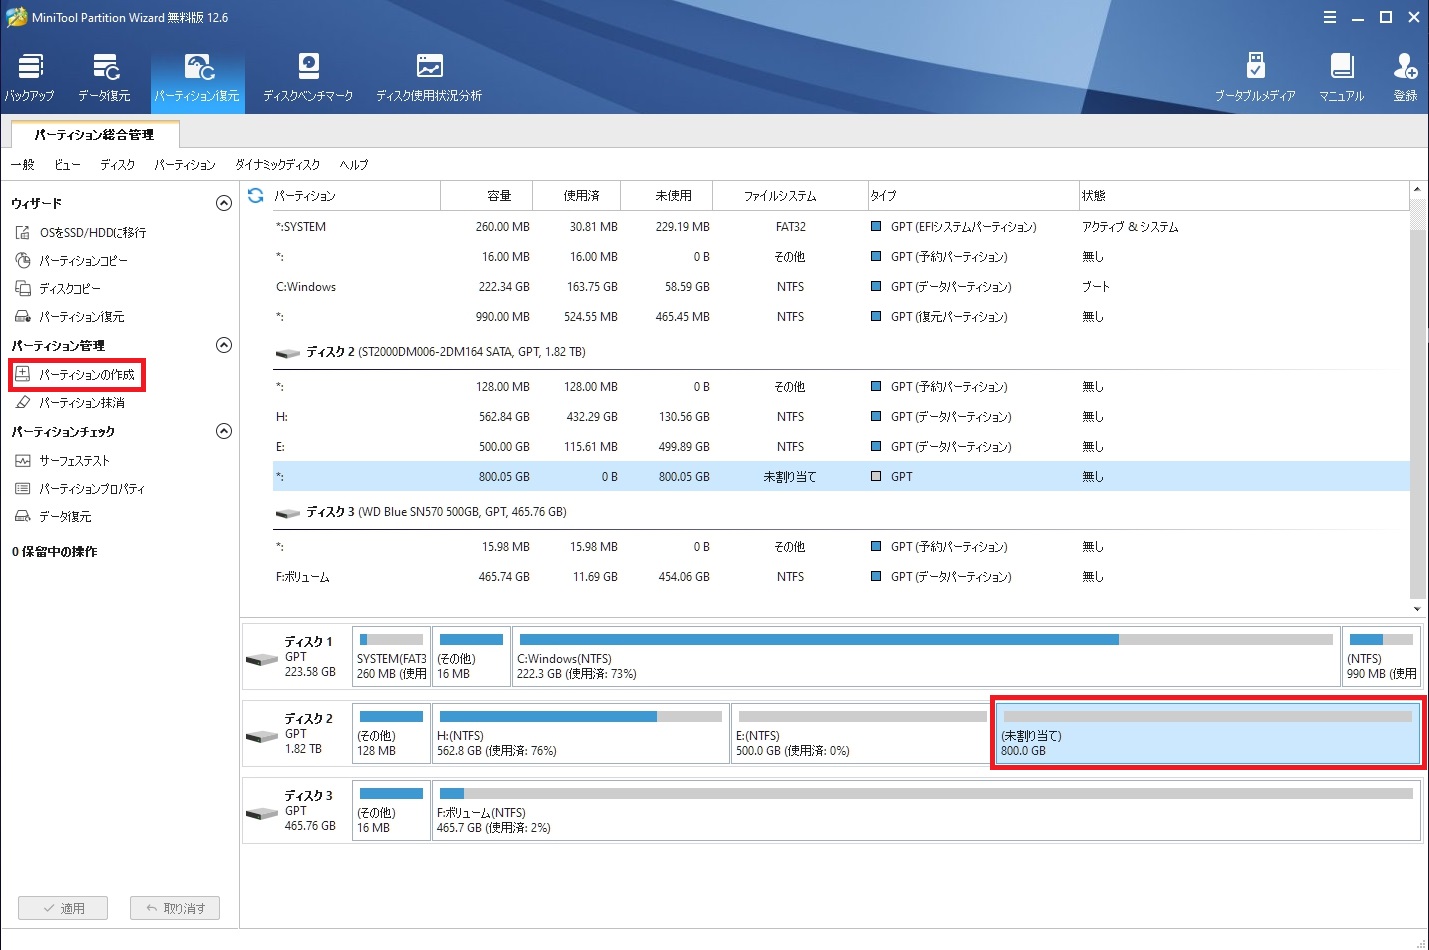Sort by 容量 column header
This screenshot has width=1429, height=950.
click(487, 196)
